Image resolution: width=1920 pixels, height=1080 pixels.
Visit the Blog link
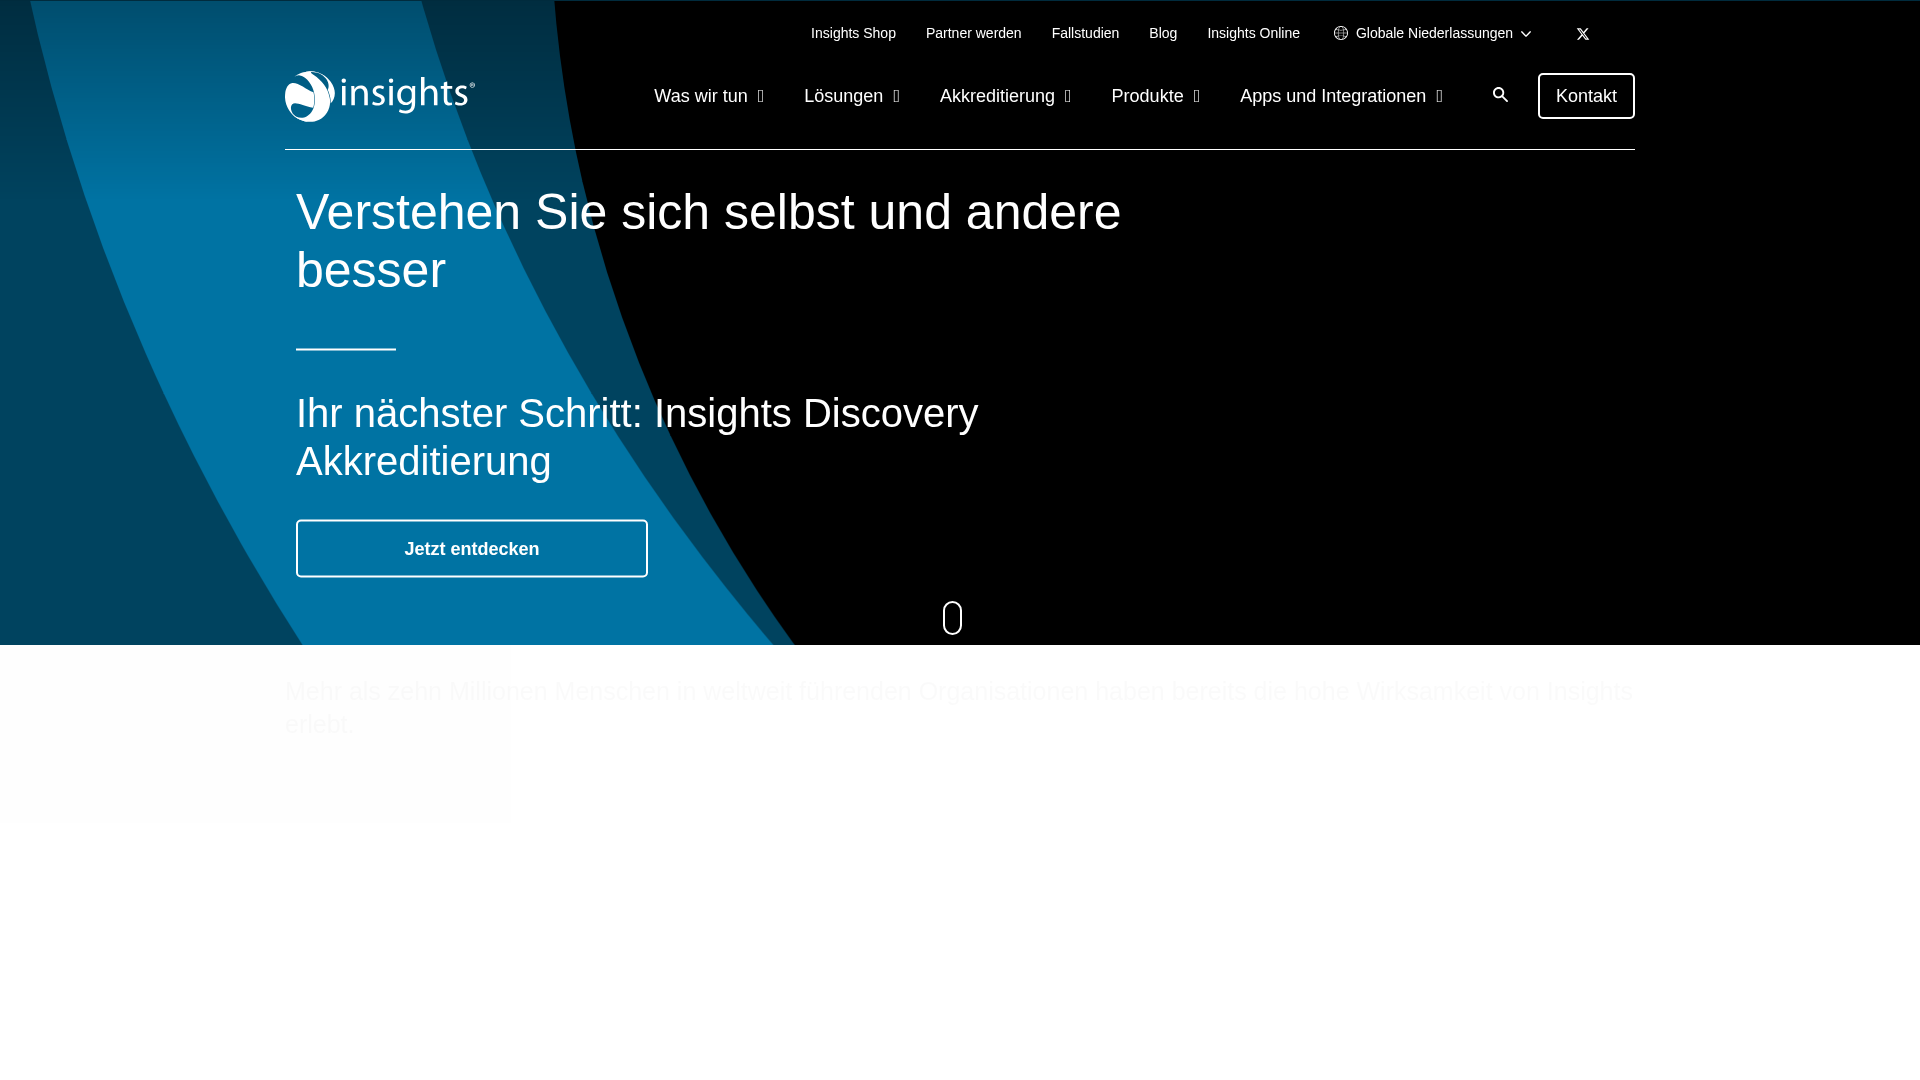pos(1163,33)
